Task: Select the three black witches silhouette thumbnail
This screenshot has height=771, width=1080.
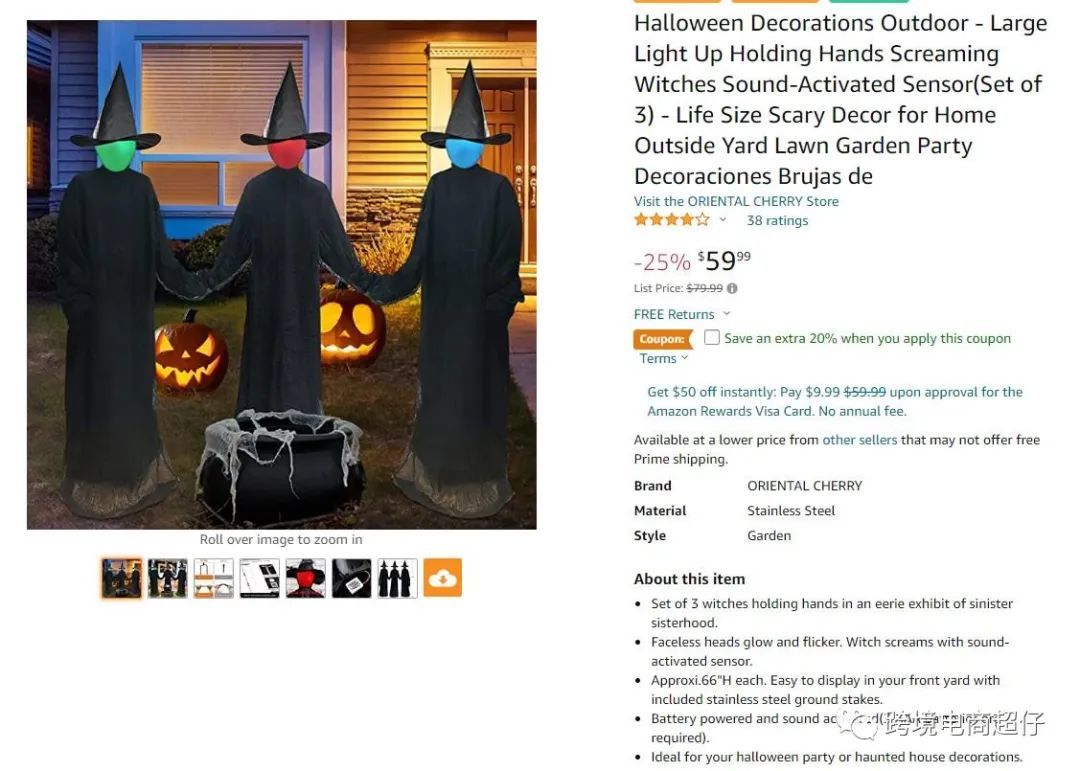Action: 397,577
